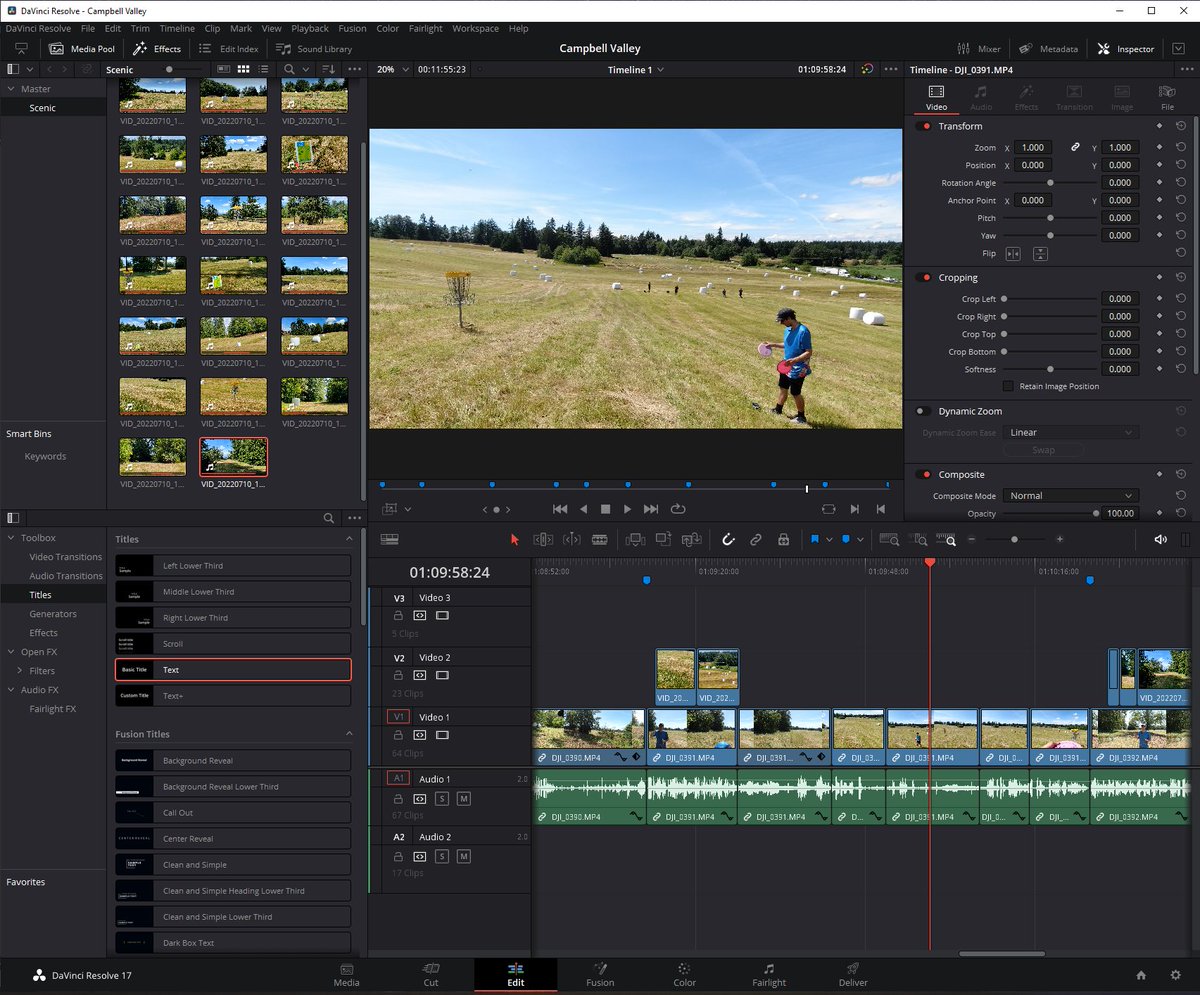Image resolution: width=1200 pixels, height=995 pixels.
Task: Switch to the Cut page
Action: click(431, 974)
